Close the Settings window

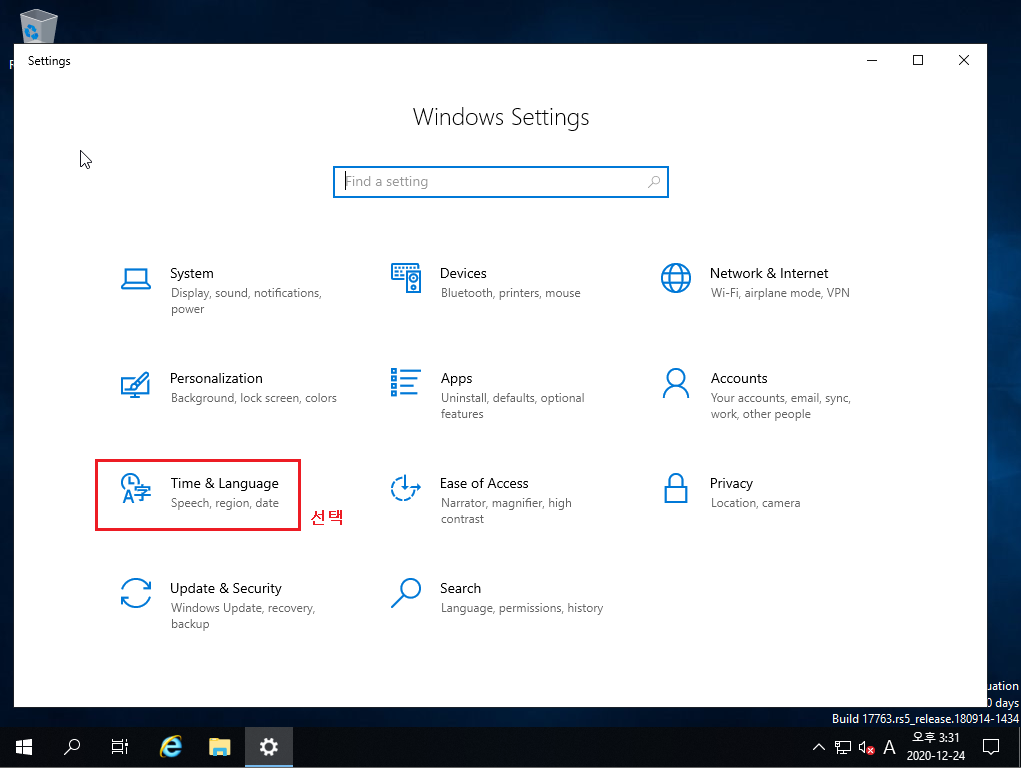point(964,61)
